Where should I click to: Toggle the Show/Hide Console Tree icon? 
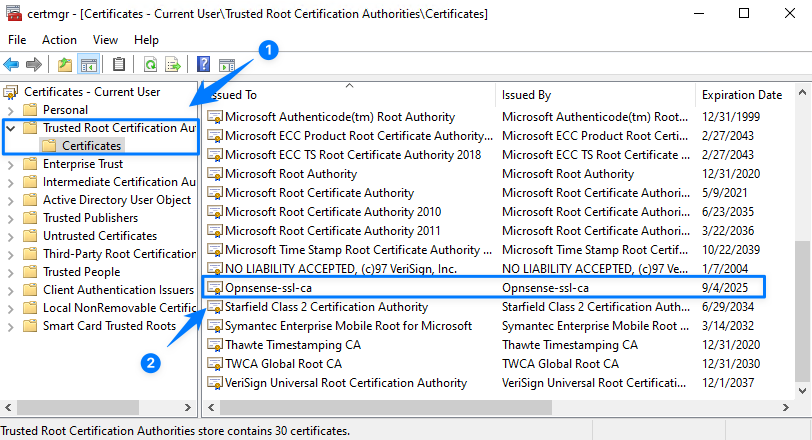click(89, 65)
